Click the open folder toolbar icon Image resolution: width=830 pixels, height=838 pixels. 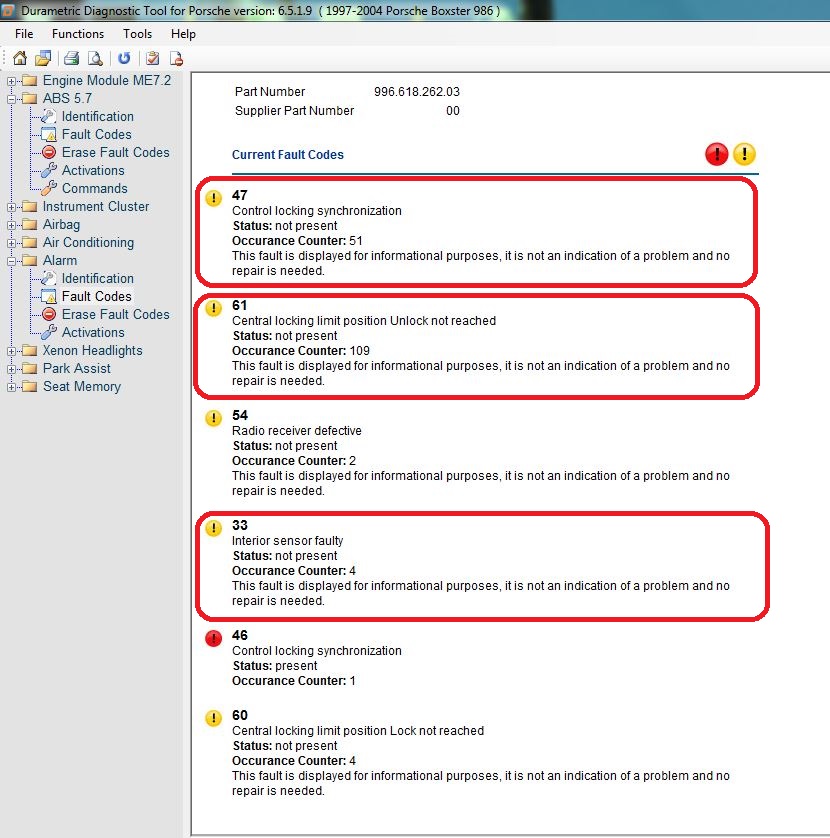(x=43, y=58)
